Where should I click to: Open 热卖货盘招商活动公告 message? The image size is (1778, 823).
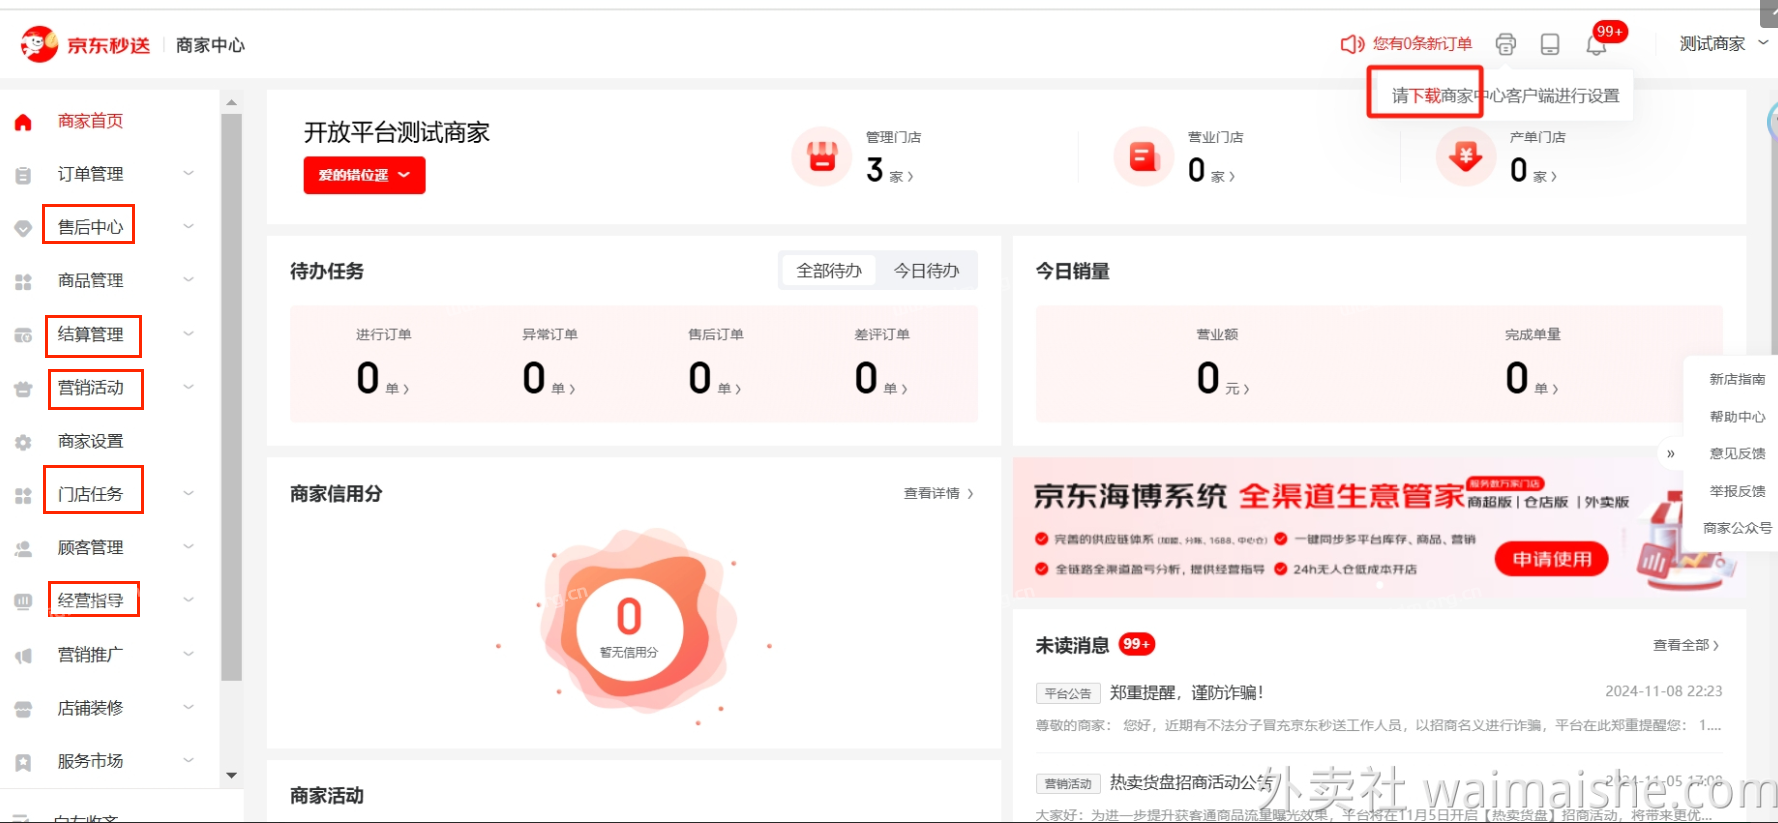[x=1192, y=782]
